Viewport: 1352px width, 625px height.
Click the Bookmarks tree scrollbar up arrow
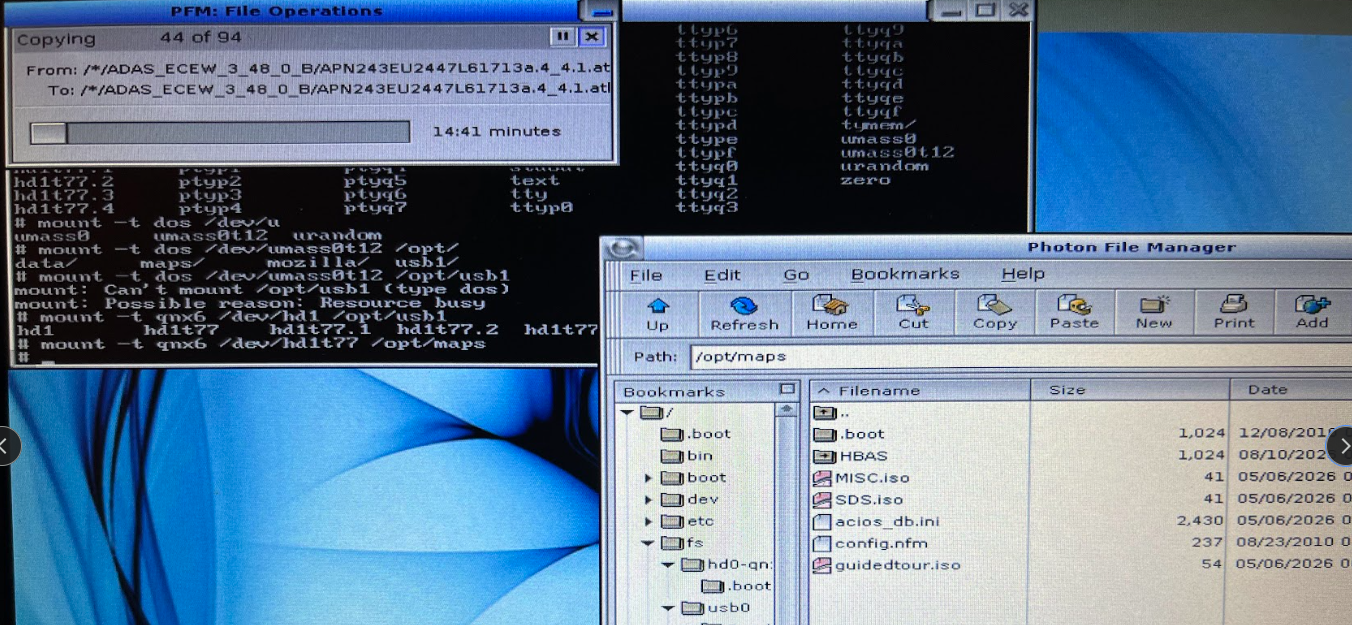[787, 410]
